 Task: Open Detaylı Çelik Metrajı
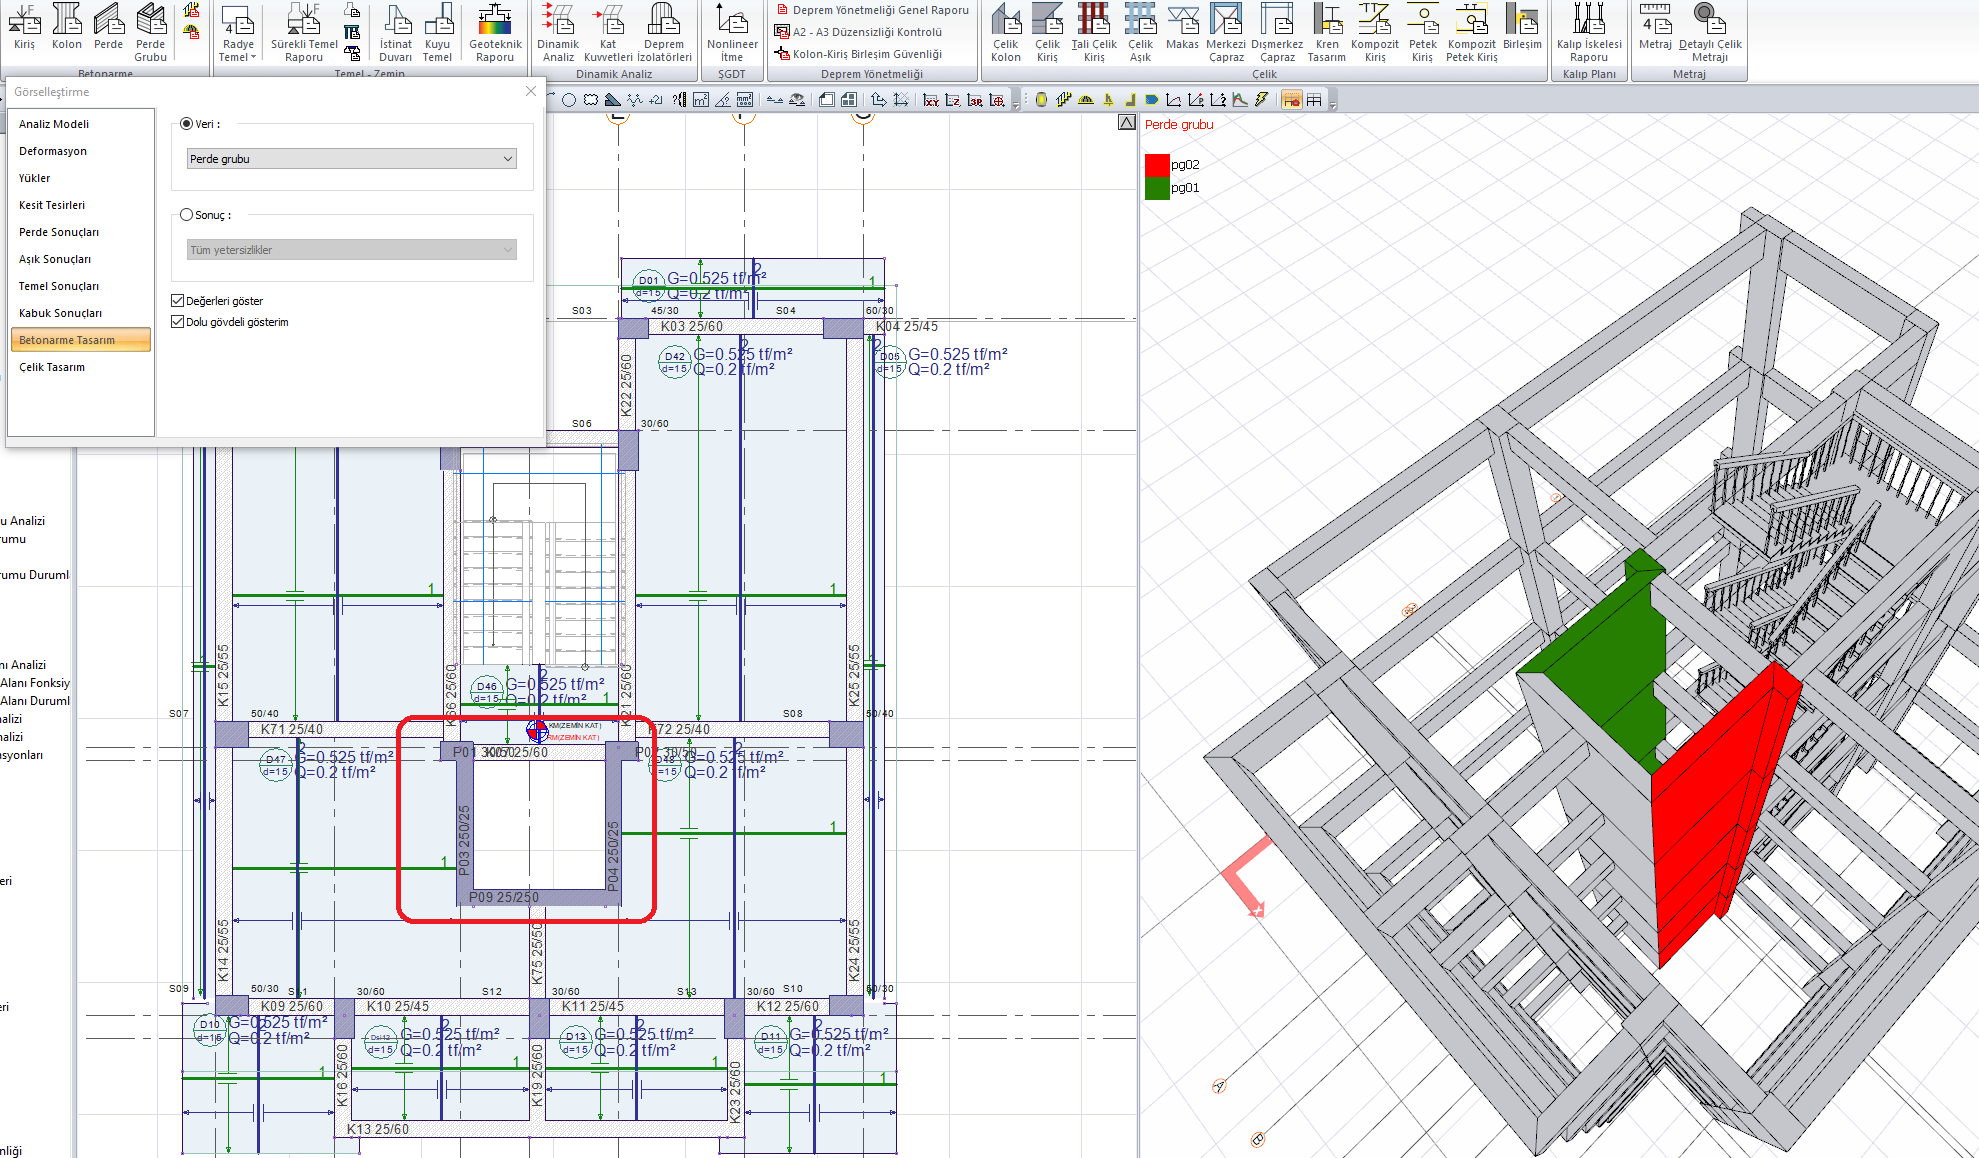point(1710,32)
